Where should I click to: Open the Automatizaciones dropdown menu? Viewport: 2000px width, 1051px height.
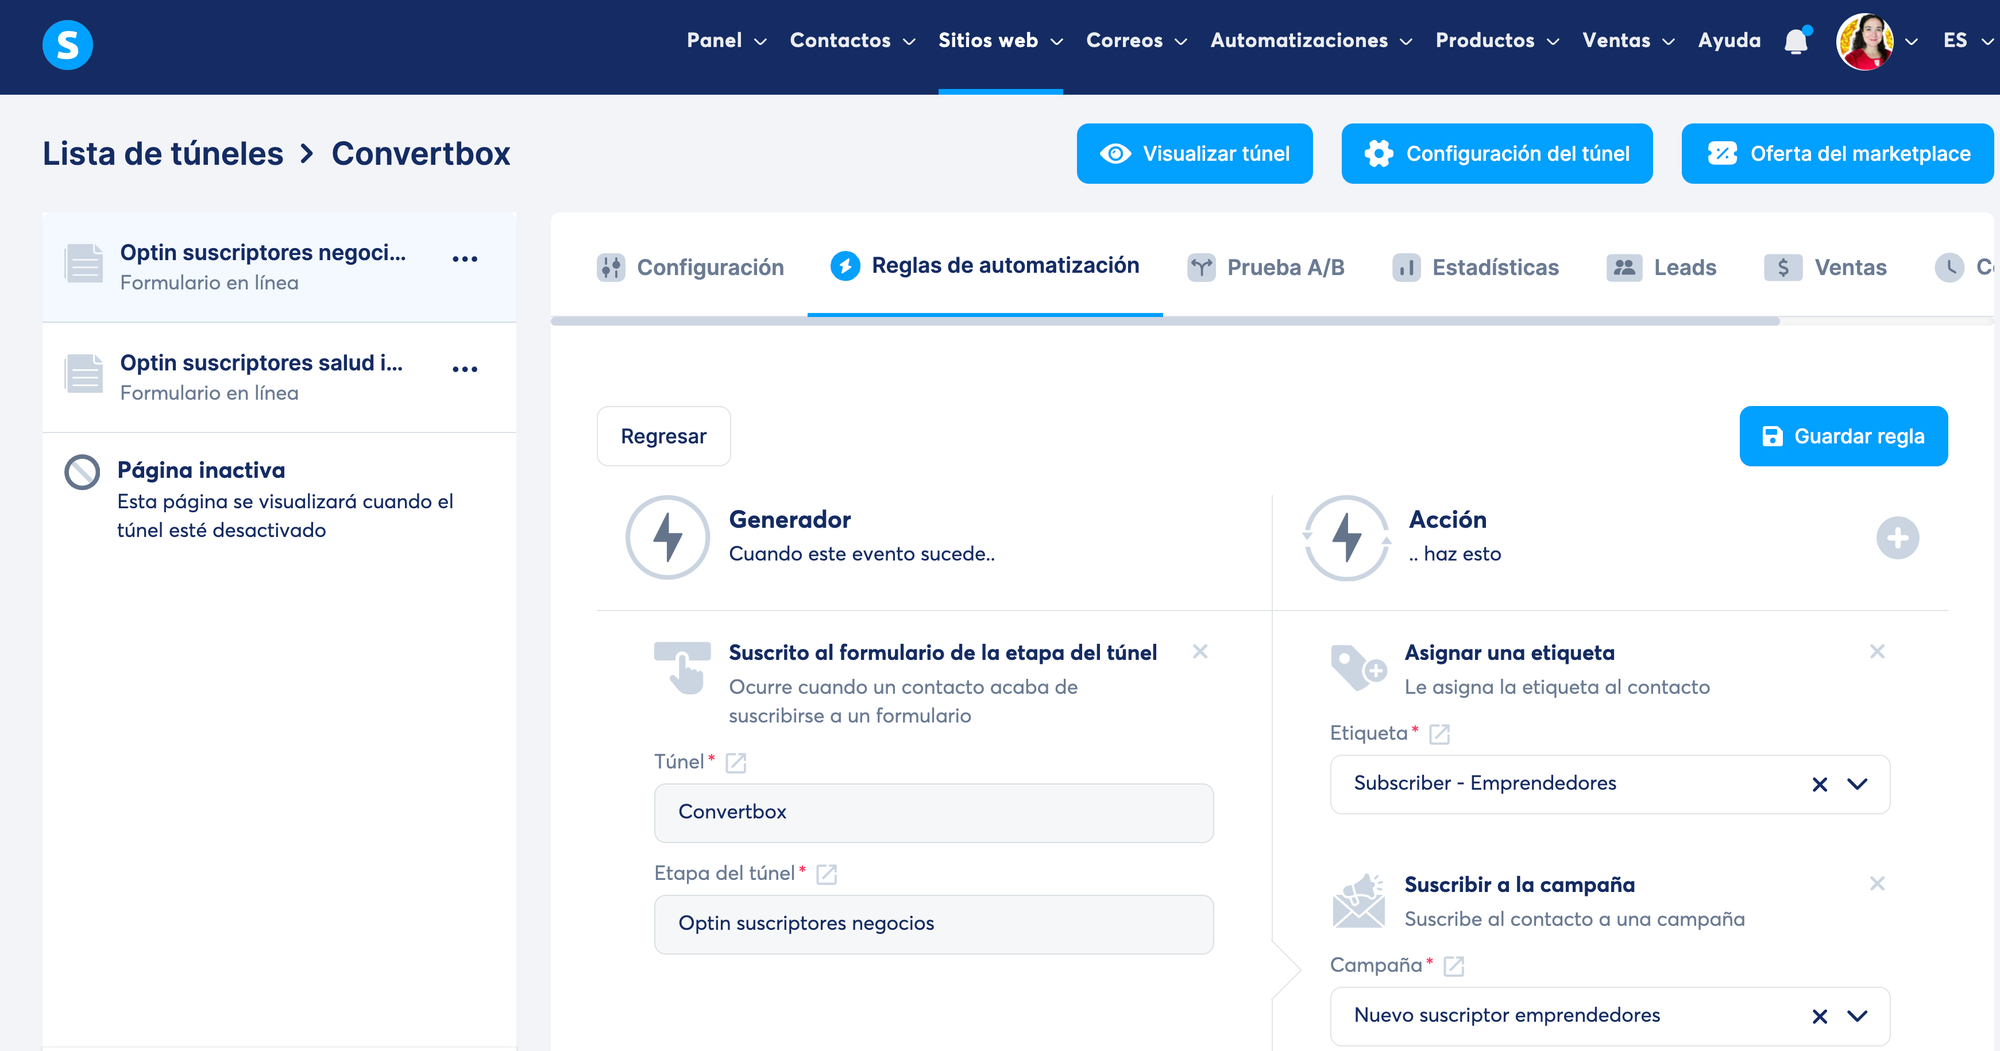pos(1311,41)
